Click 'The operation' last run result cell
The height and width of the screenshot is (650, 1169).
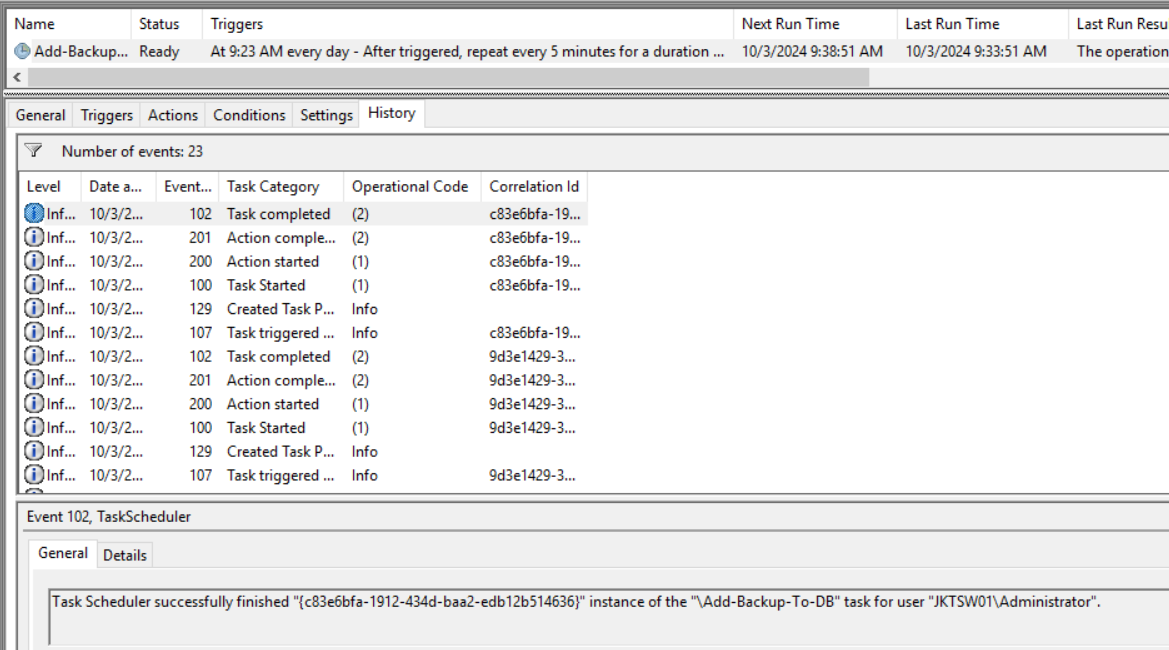[x=1122, y=51]
